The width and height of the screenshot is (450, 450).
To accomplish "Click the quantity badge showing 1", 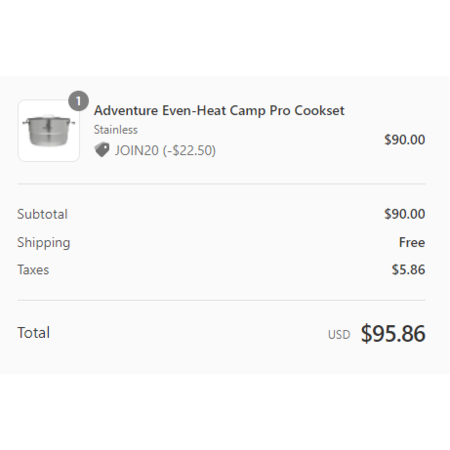I will tap(78, 101).
